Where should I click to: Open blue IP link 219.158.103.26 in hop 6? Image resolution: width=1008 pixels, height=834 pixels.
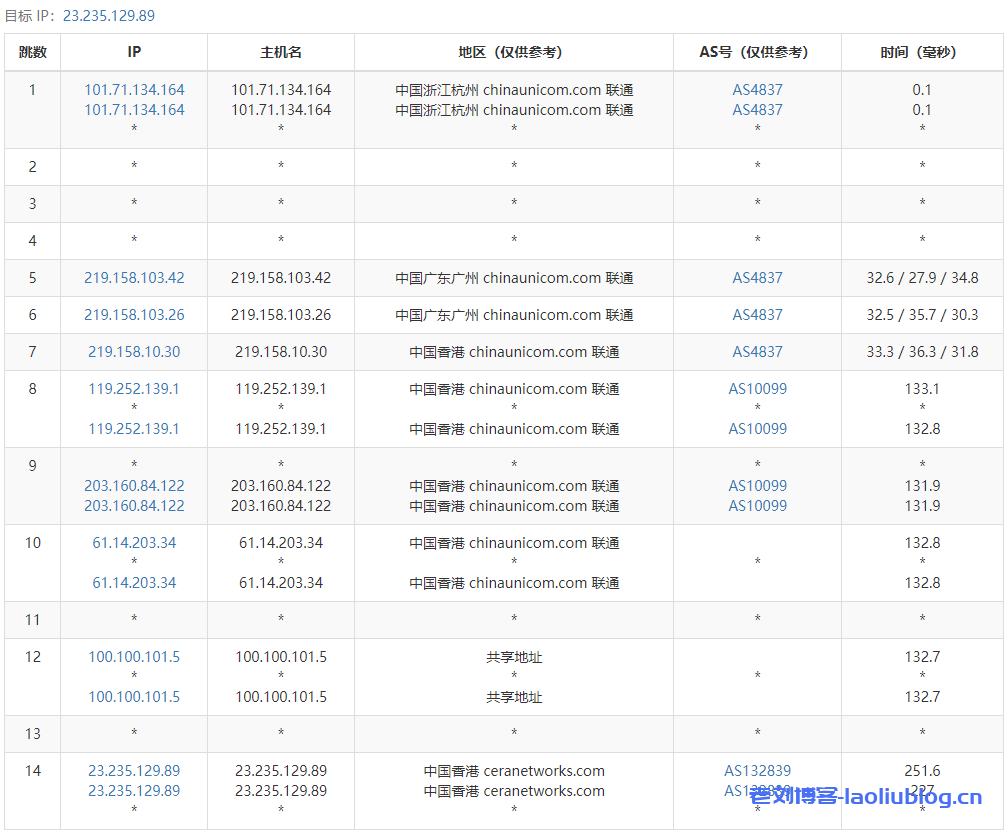[x=134, y=315]
